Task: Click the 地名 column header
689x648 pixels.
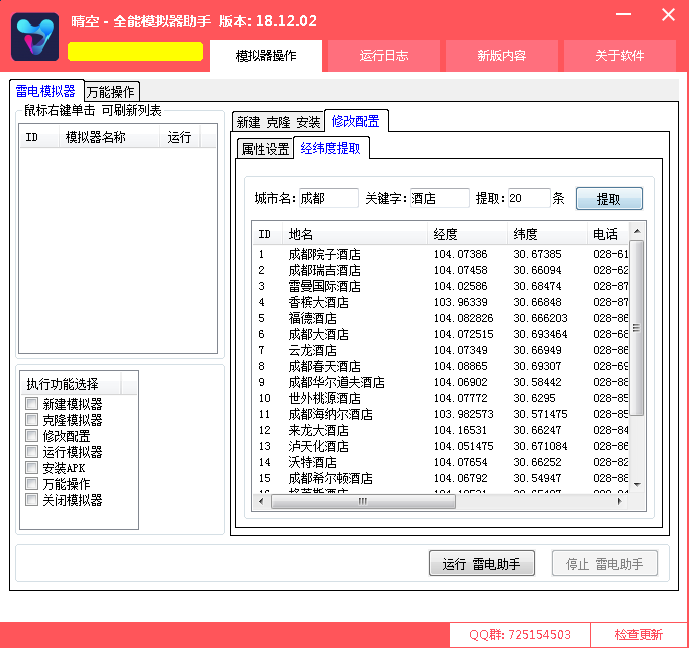Action: pos(355,234)
